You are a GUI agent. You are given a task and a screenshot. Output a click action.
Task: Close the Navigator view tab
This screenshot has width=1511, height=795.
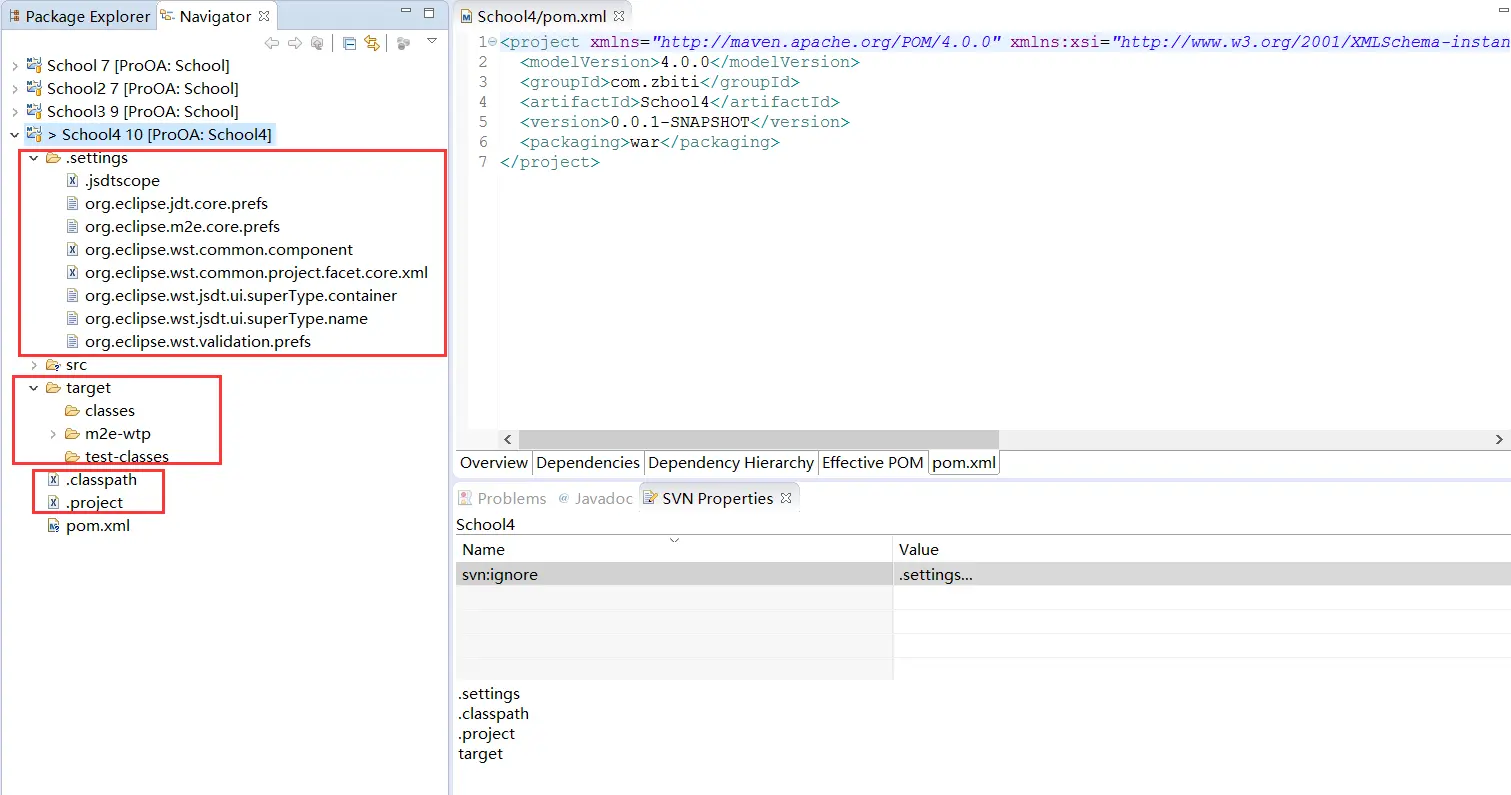(264, 17)
